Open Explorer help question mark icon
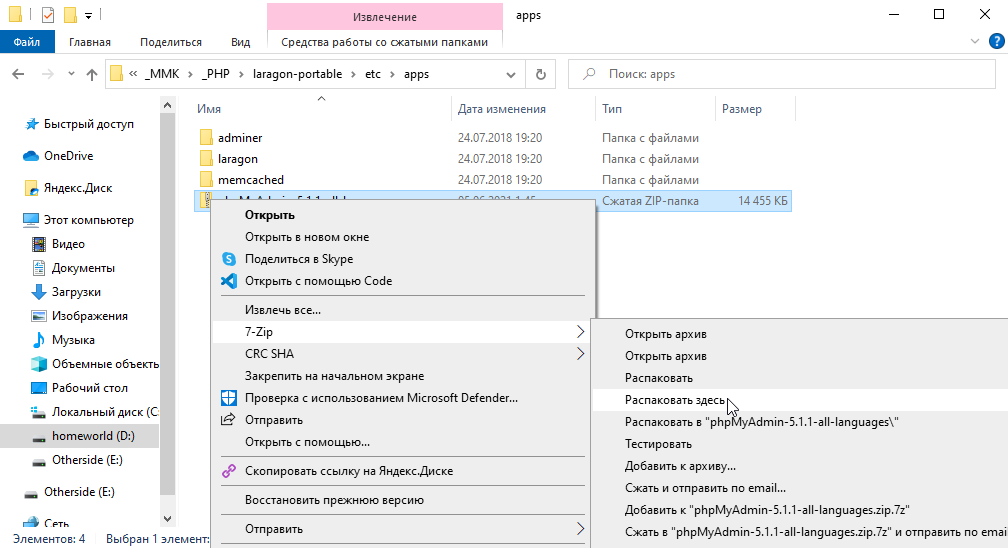 pos(996,42)
